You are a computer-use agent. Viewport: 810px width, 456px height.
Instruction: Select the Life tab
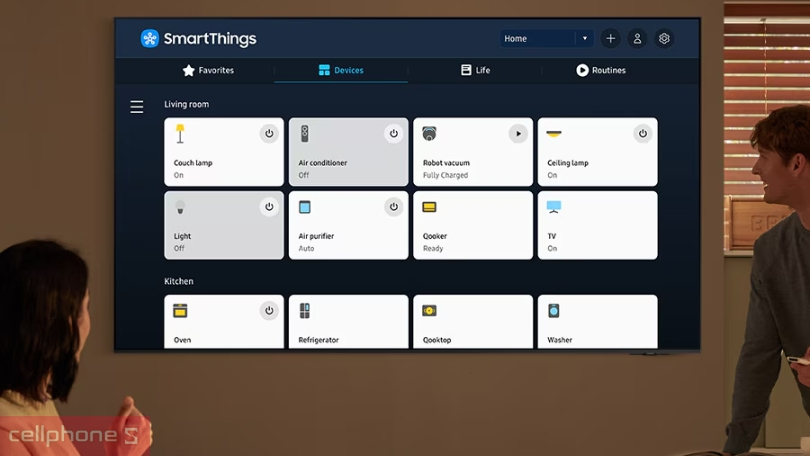coord(475,71)
